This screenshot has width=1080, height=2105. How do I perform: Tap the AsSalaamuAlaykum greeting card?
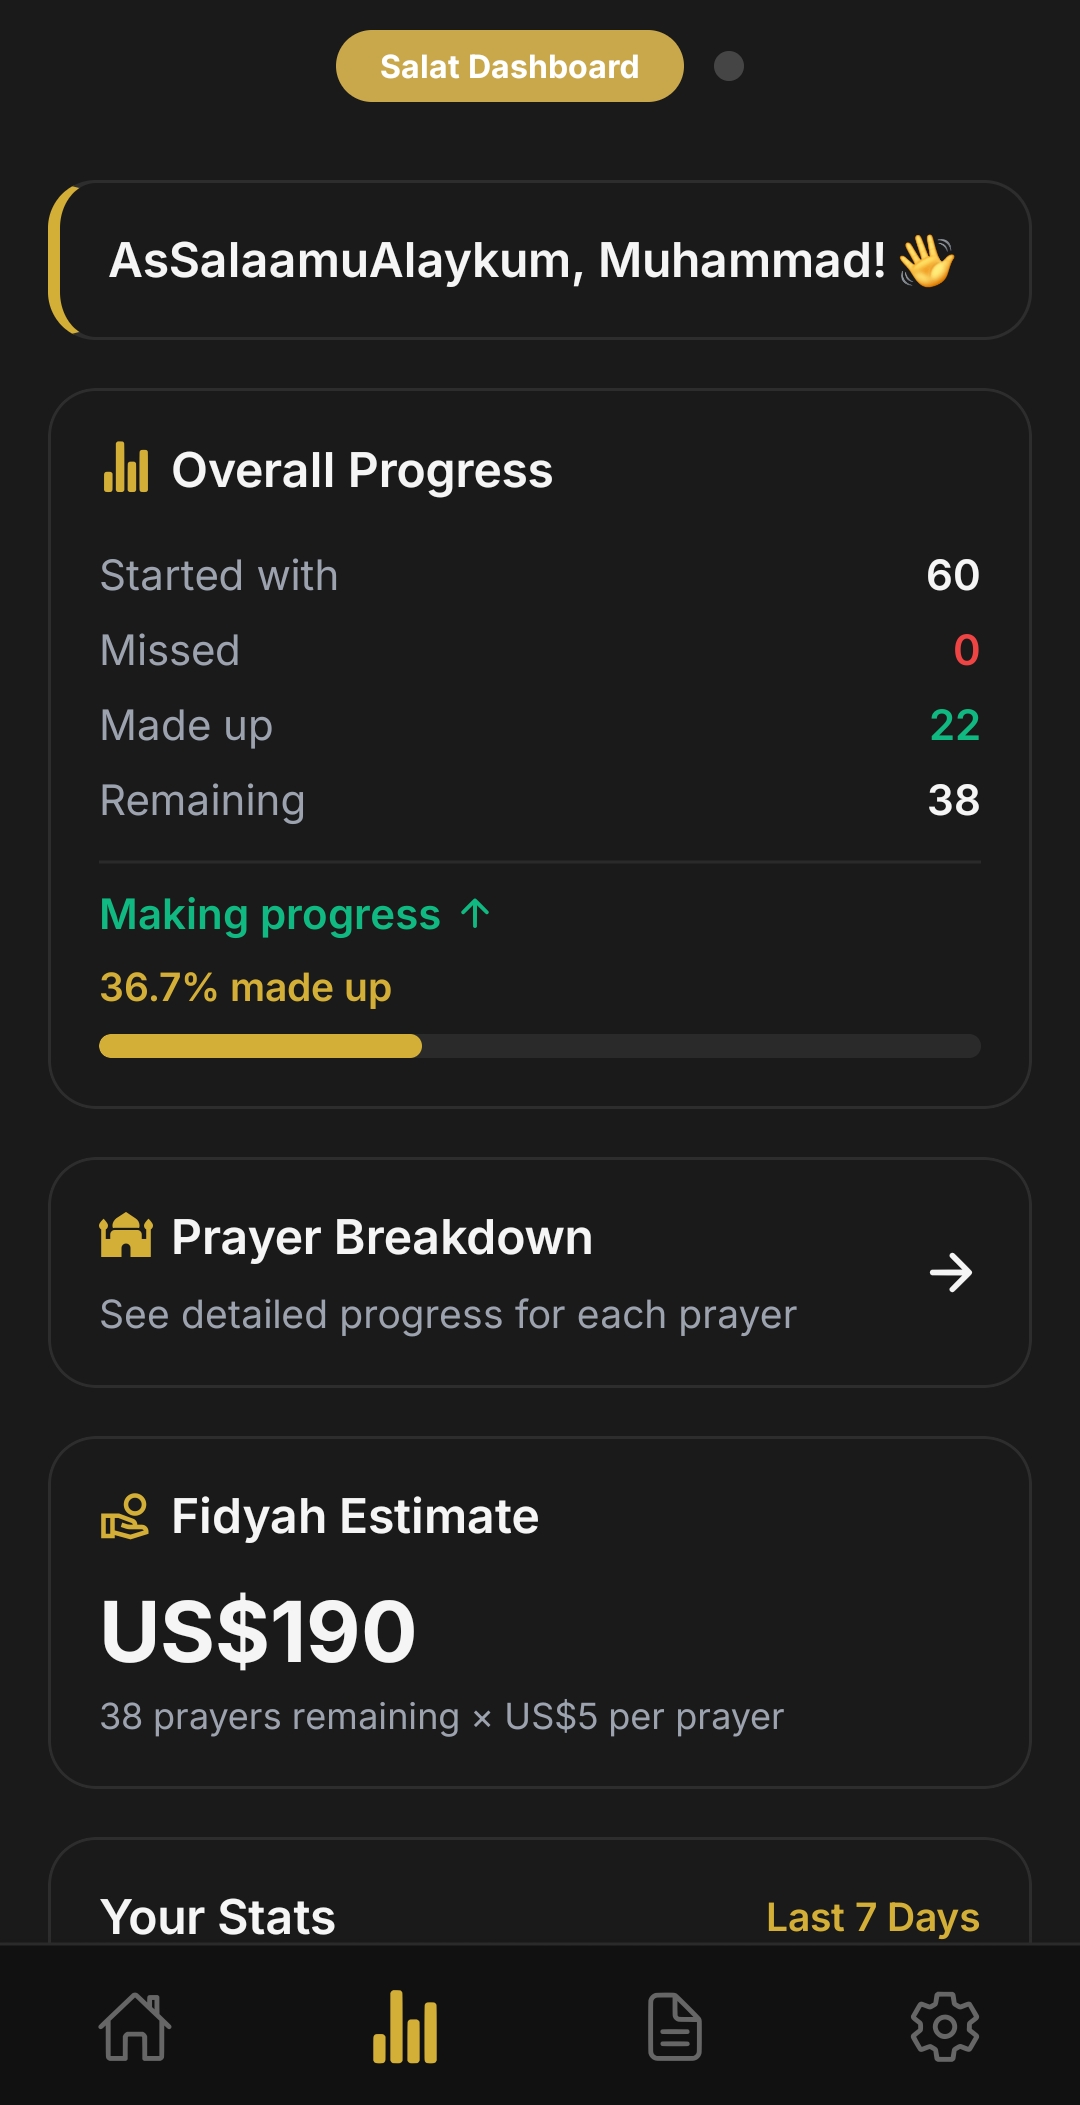540,260
